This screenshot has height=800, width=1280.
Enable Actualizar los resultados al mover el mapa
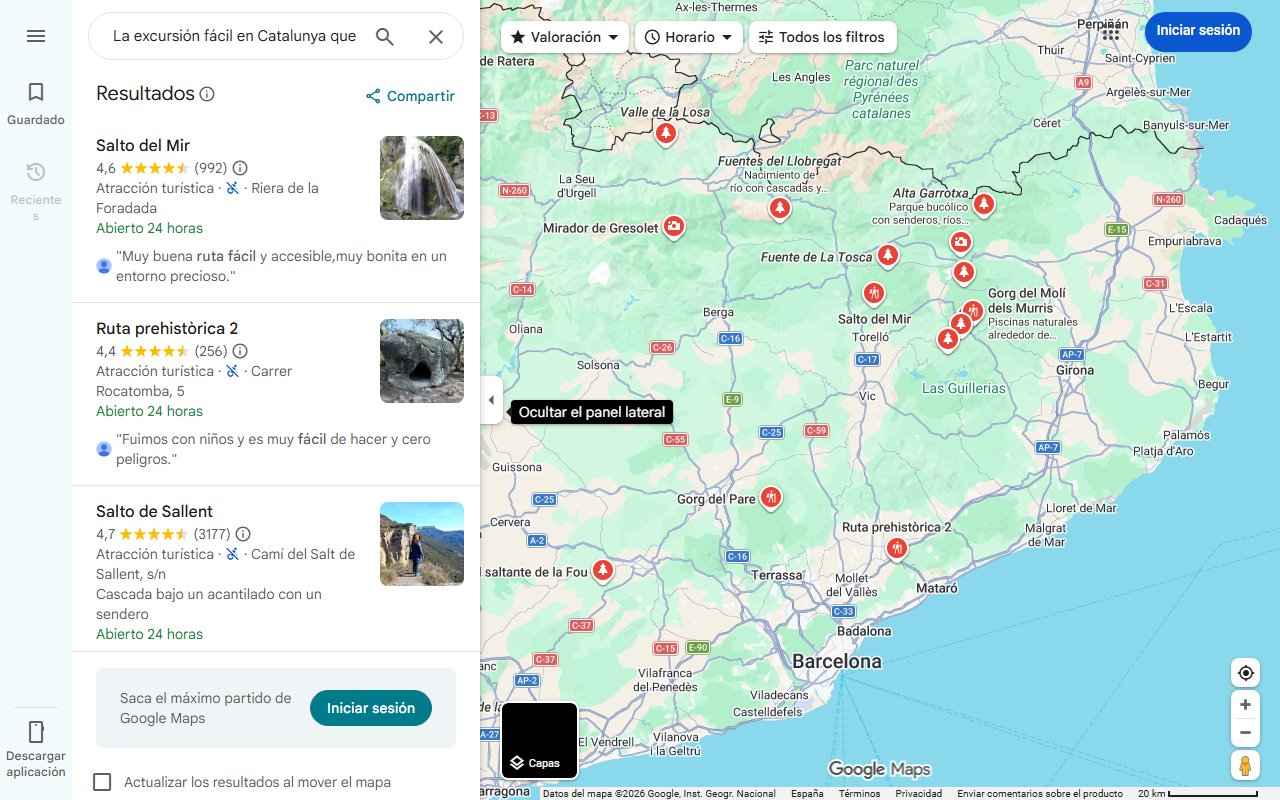pos(101,782)
